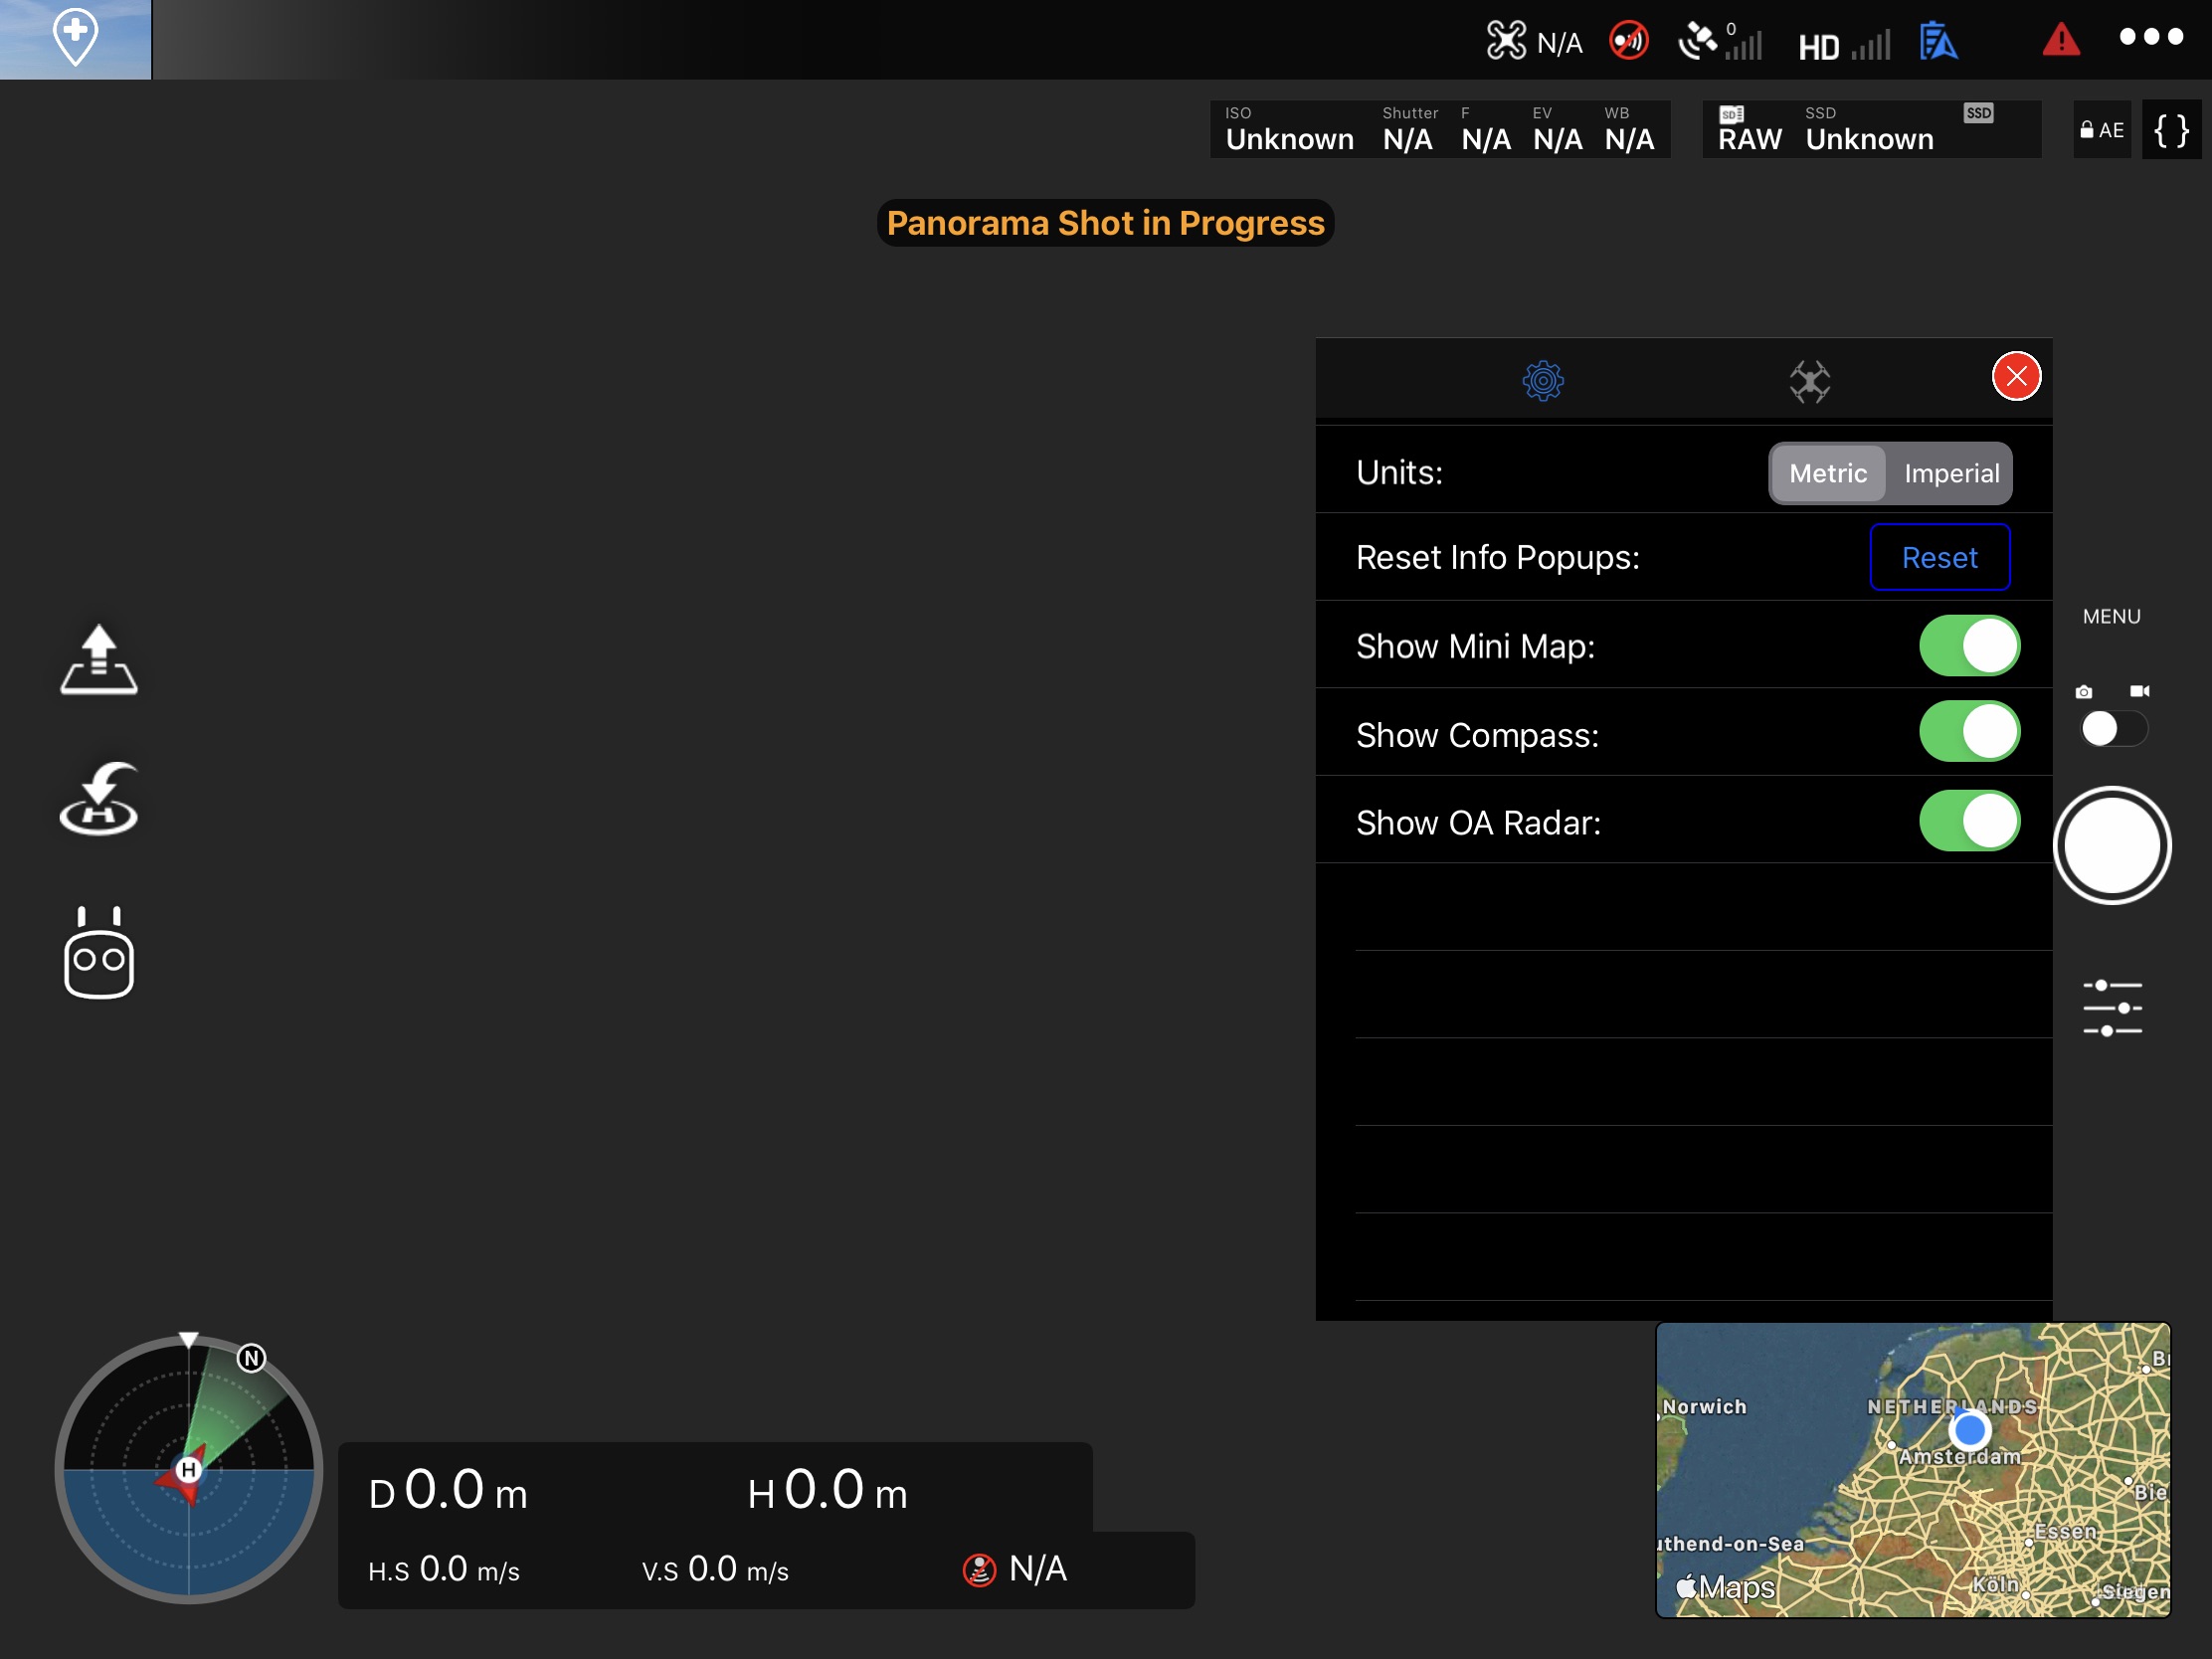Image resolution: width=2212 pixels, height=1659 pixels.
Task: Toggle Show Mini Map switch
Action: [x=1968, y=646]
